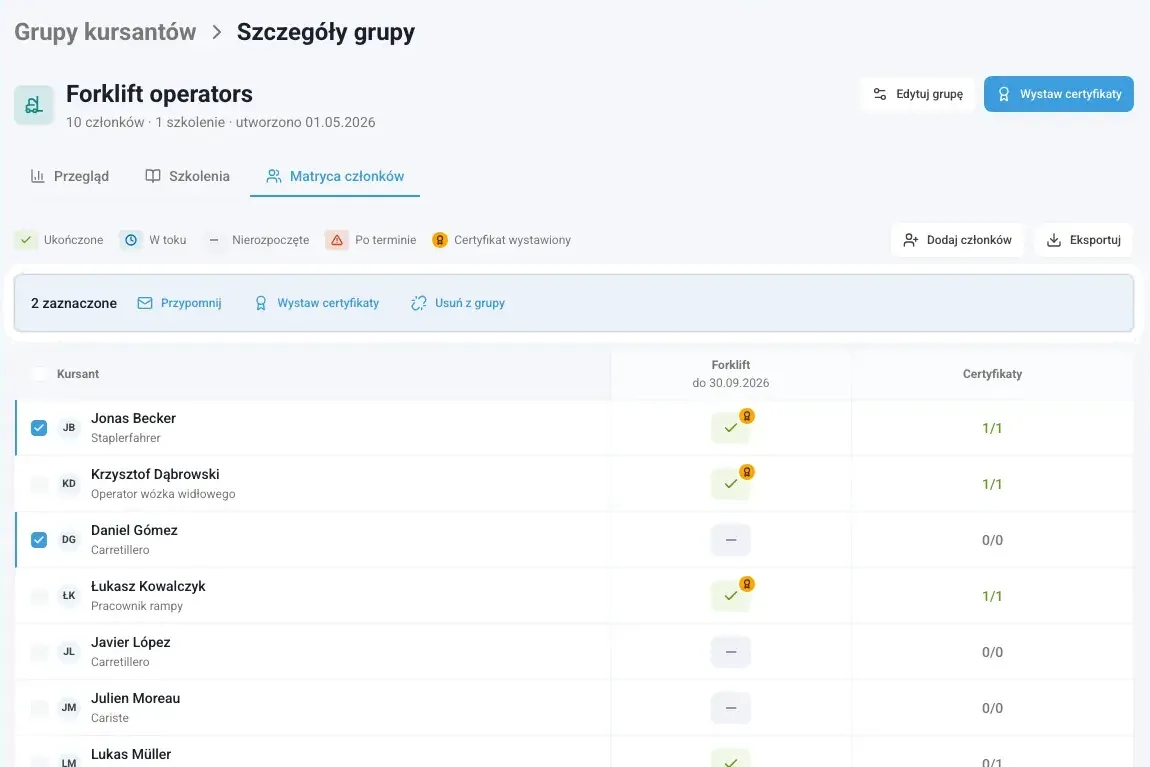1150x767 pixels.
Task: Click the Forklift column header
Action: pyautogui.click(x=730, y=374)
